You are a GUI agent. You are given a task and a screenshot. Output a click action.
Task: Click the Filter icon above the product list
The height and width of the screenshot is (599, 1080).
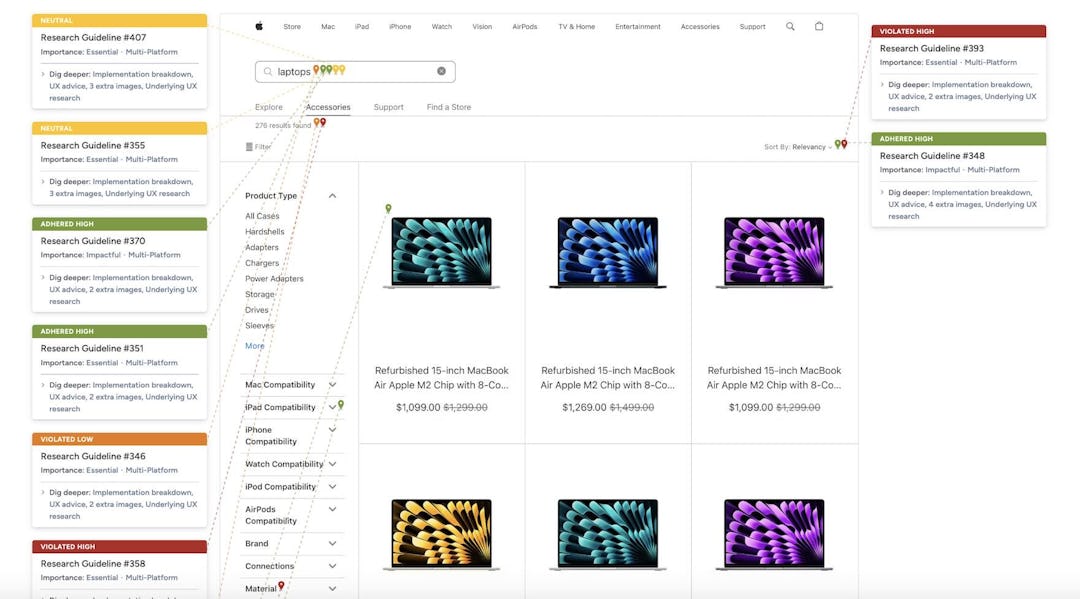click(x=250, y=147)
